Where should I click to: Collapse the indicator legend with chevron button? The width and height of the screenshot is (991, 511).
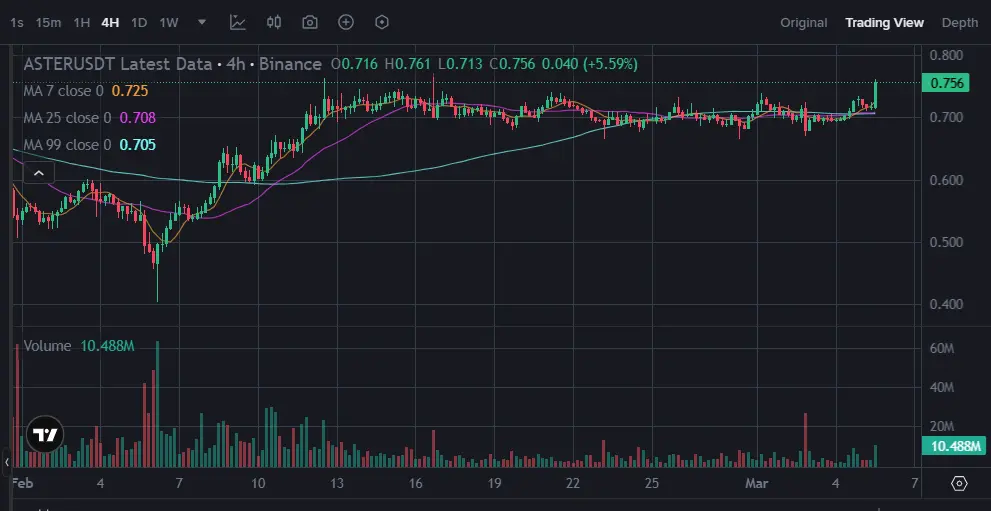click(39, 173)
